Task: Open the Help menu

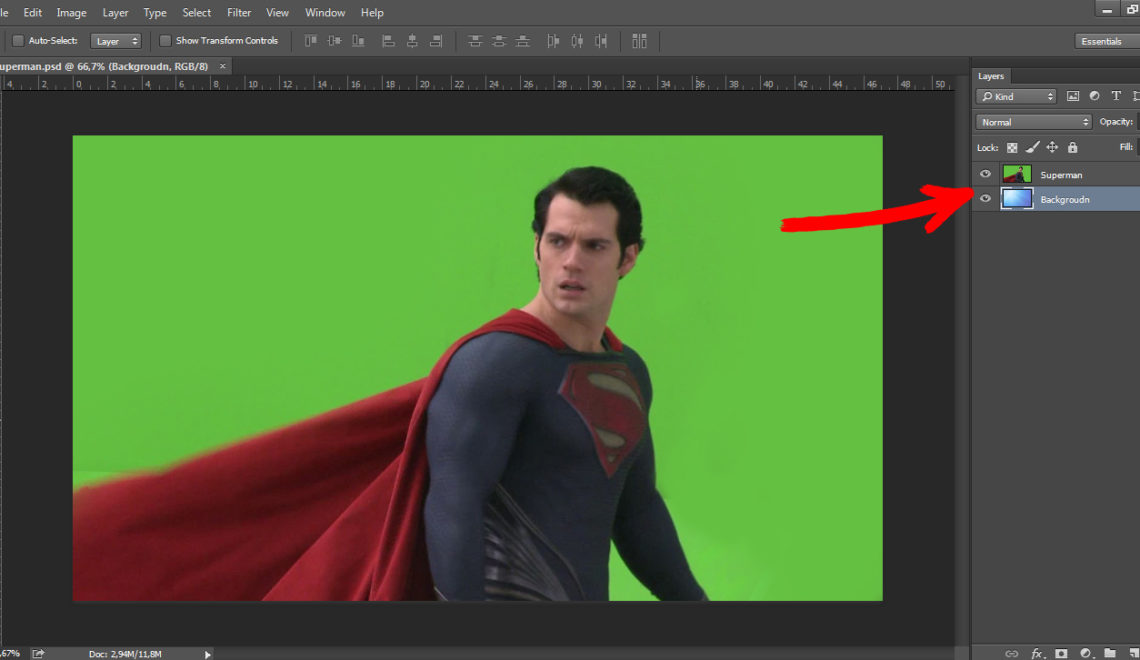Action: [x=372, y=12]
